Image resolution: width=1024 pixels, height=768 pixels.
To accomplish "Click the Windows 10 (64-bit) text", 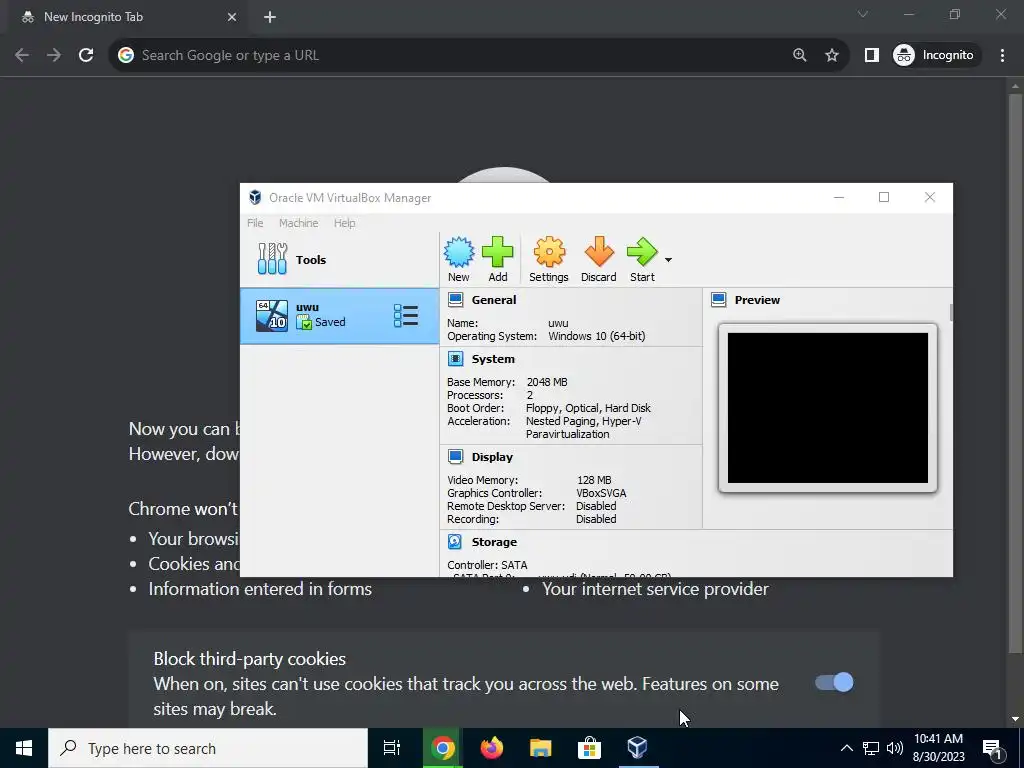I will (596, 336).
